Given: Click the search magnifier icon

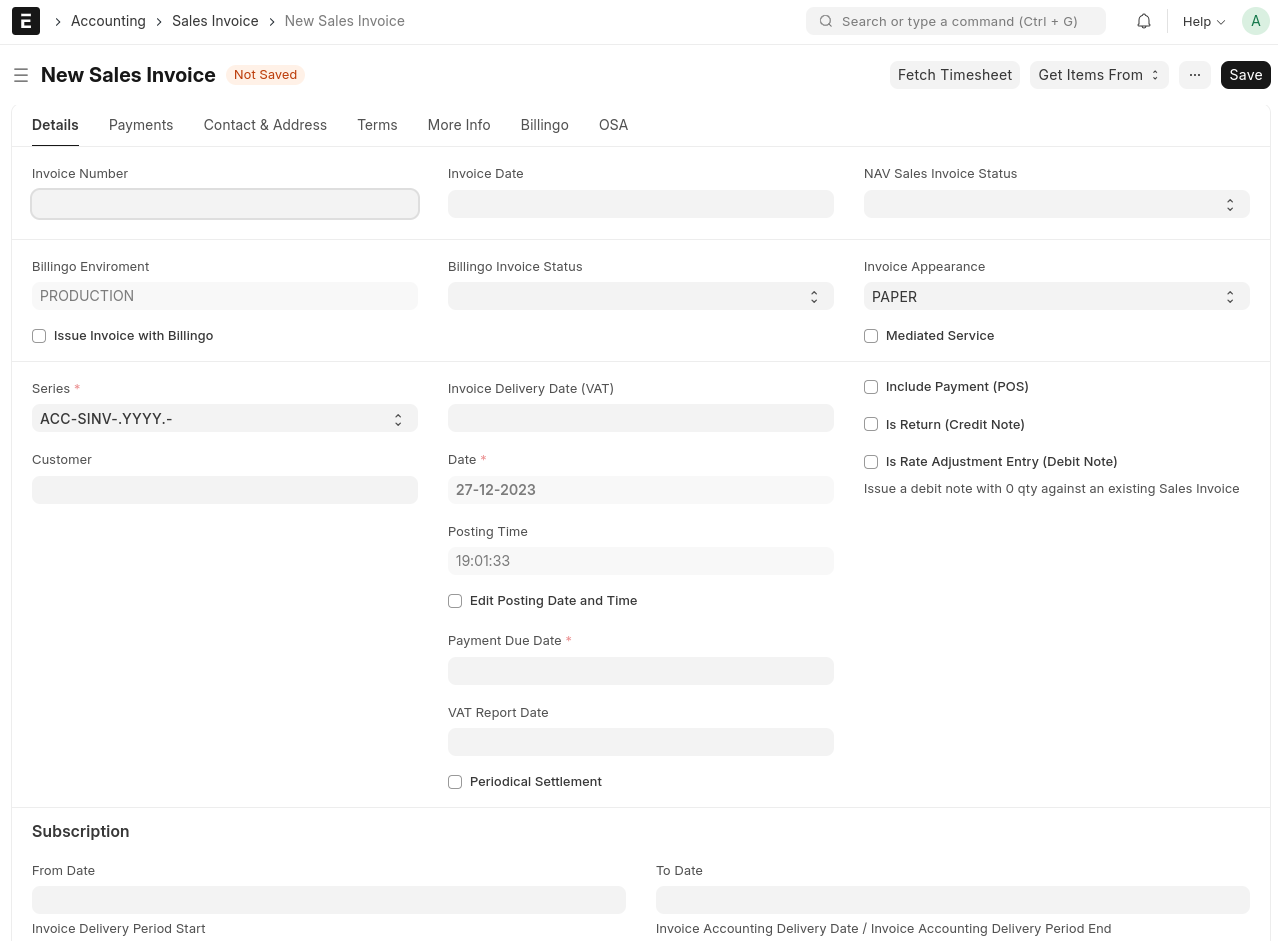Looking at the screenshot, I should (x=826, y=21).
